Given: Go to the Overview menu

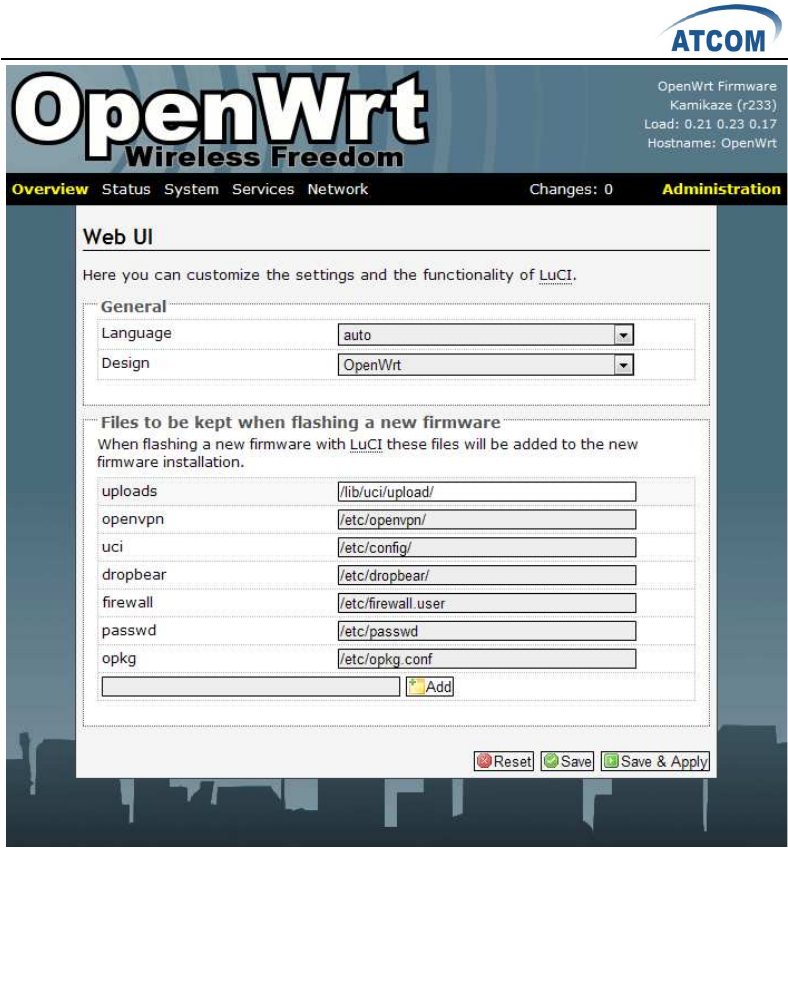Looking at the screenshot, I should pos(50,189).
